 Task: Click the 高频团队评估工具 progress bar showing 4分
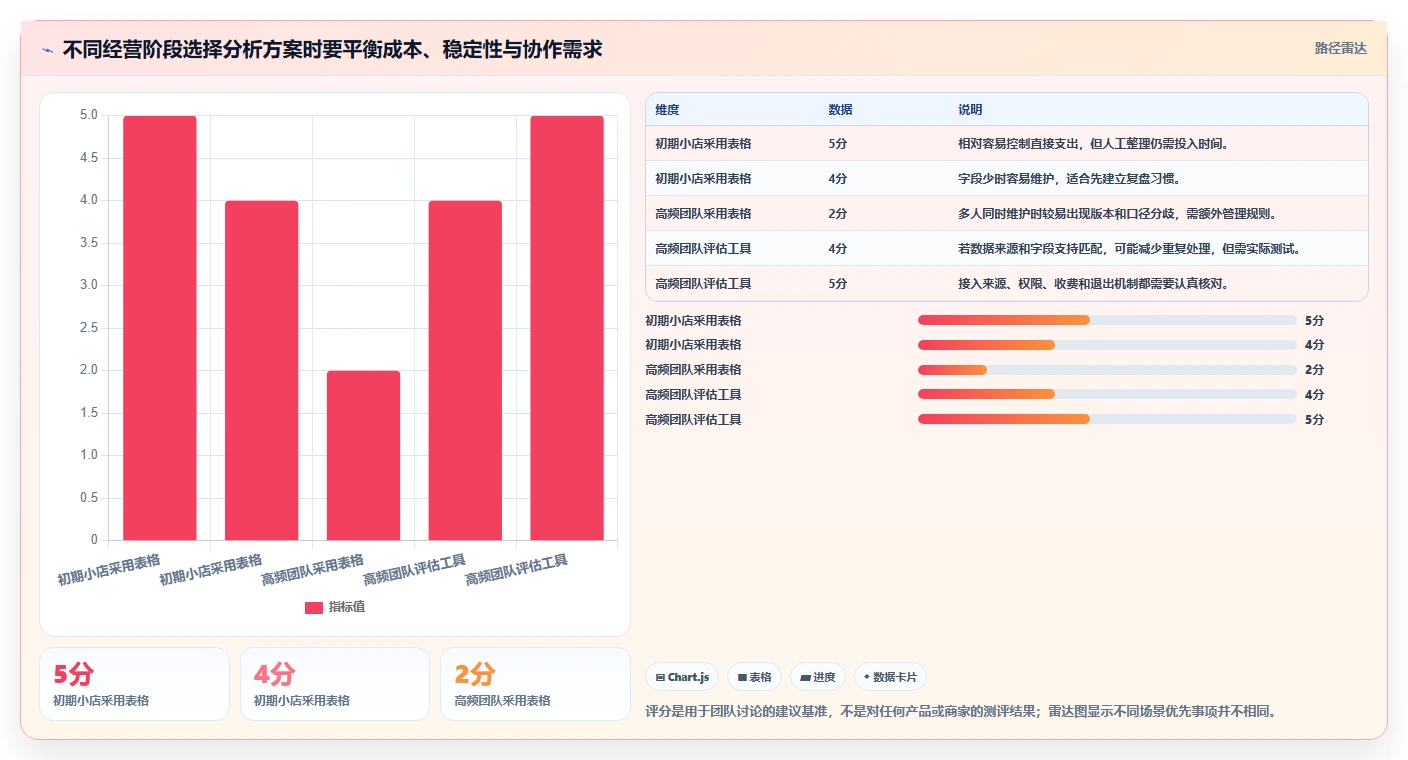(1107, 395)
